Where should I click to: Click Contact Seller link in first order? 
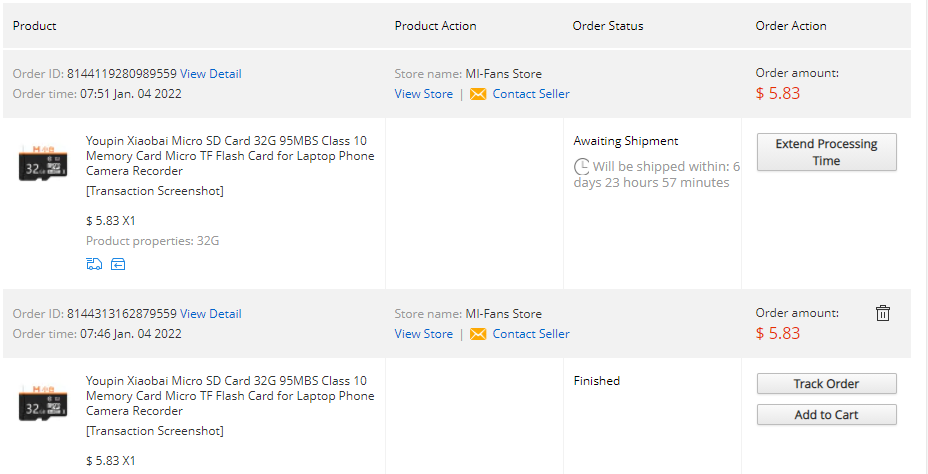(x=531, y=94)
